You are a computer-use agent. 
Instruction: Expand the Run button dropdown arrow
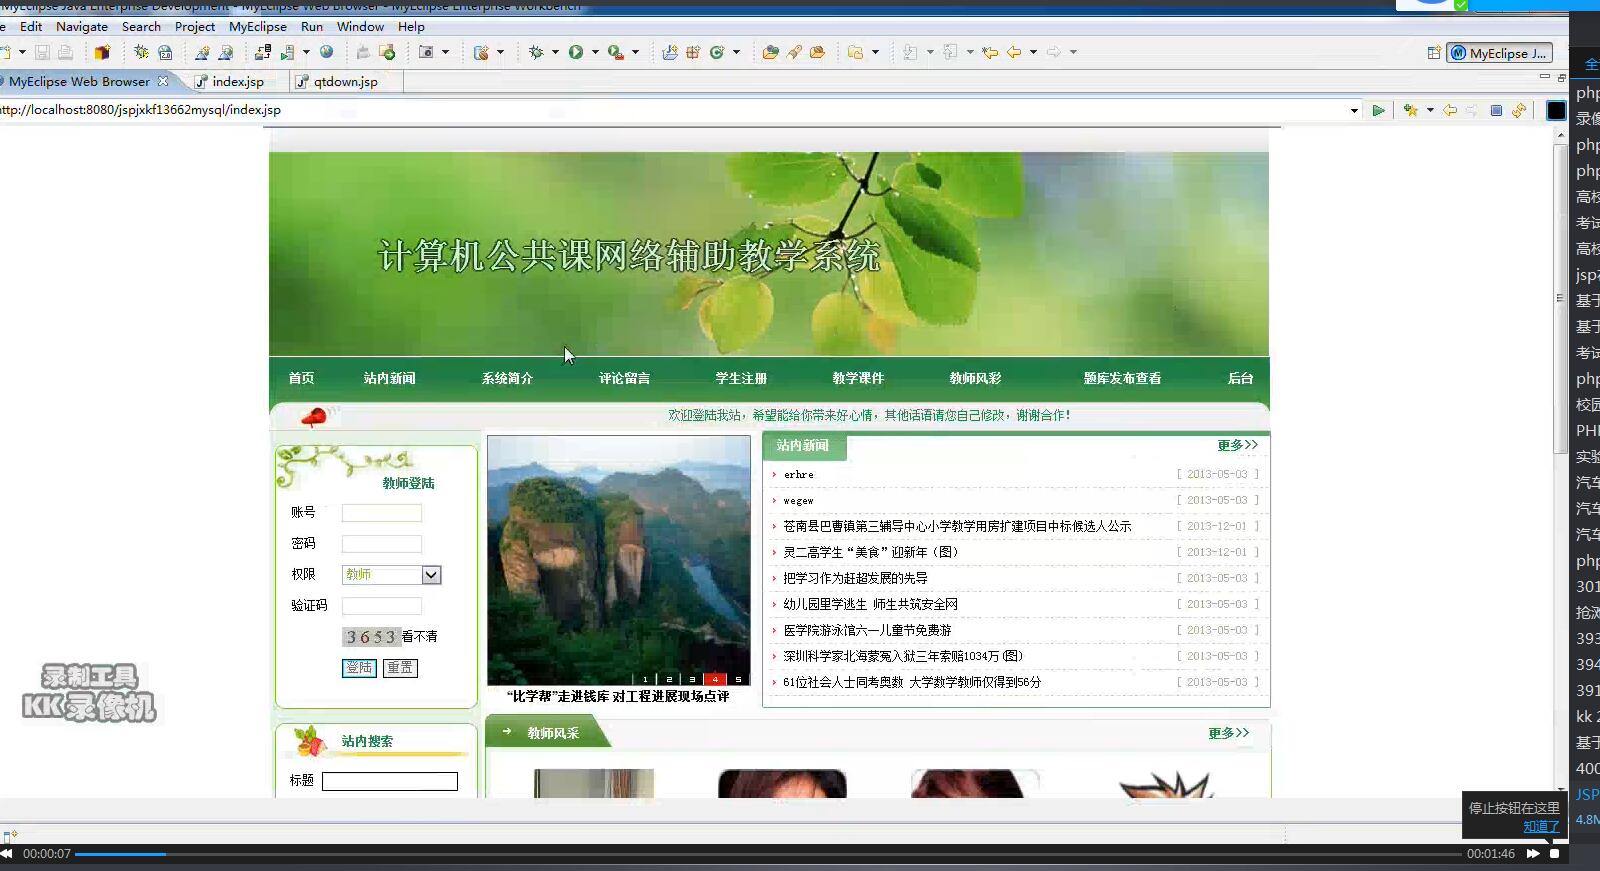[595, 52]
